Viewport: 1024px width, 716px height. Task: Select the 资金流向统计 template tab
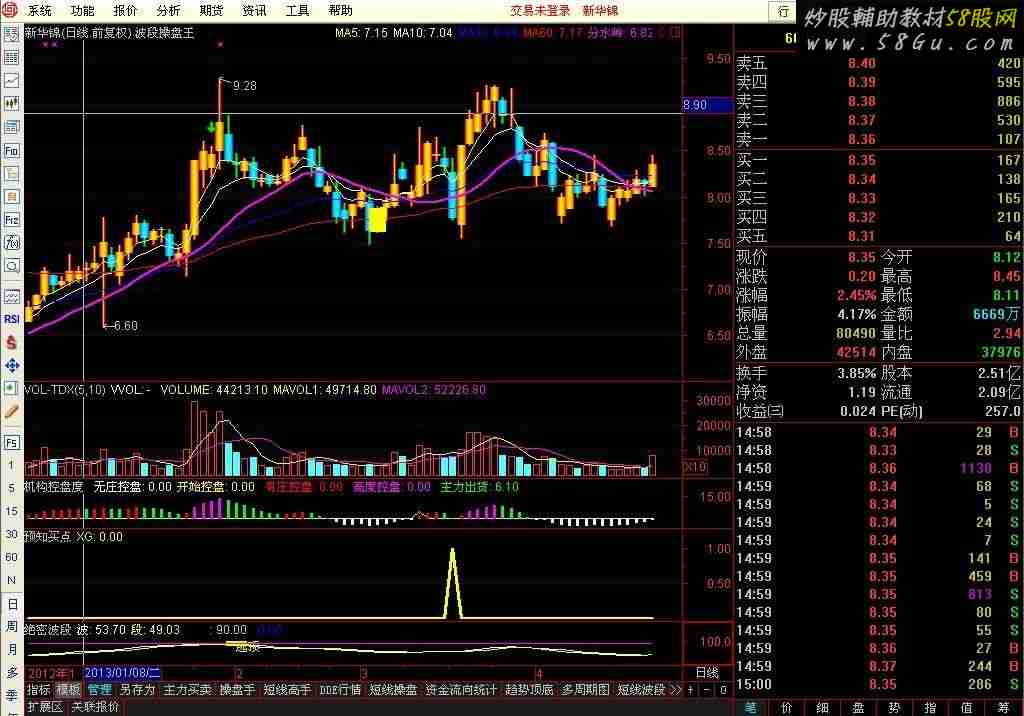pyautogui.click(x=461, y=689)
